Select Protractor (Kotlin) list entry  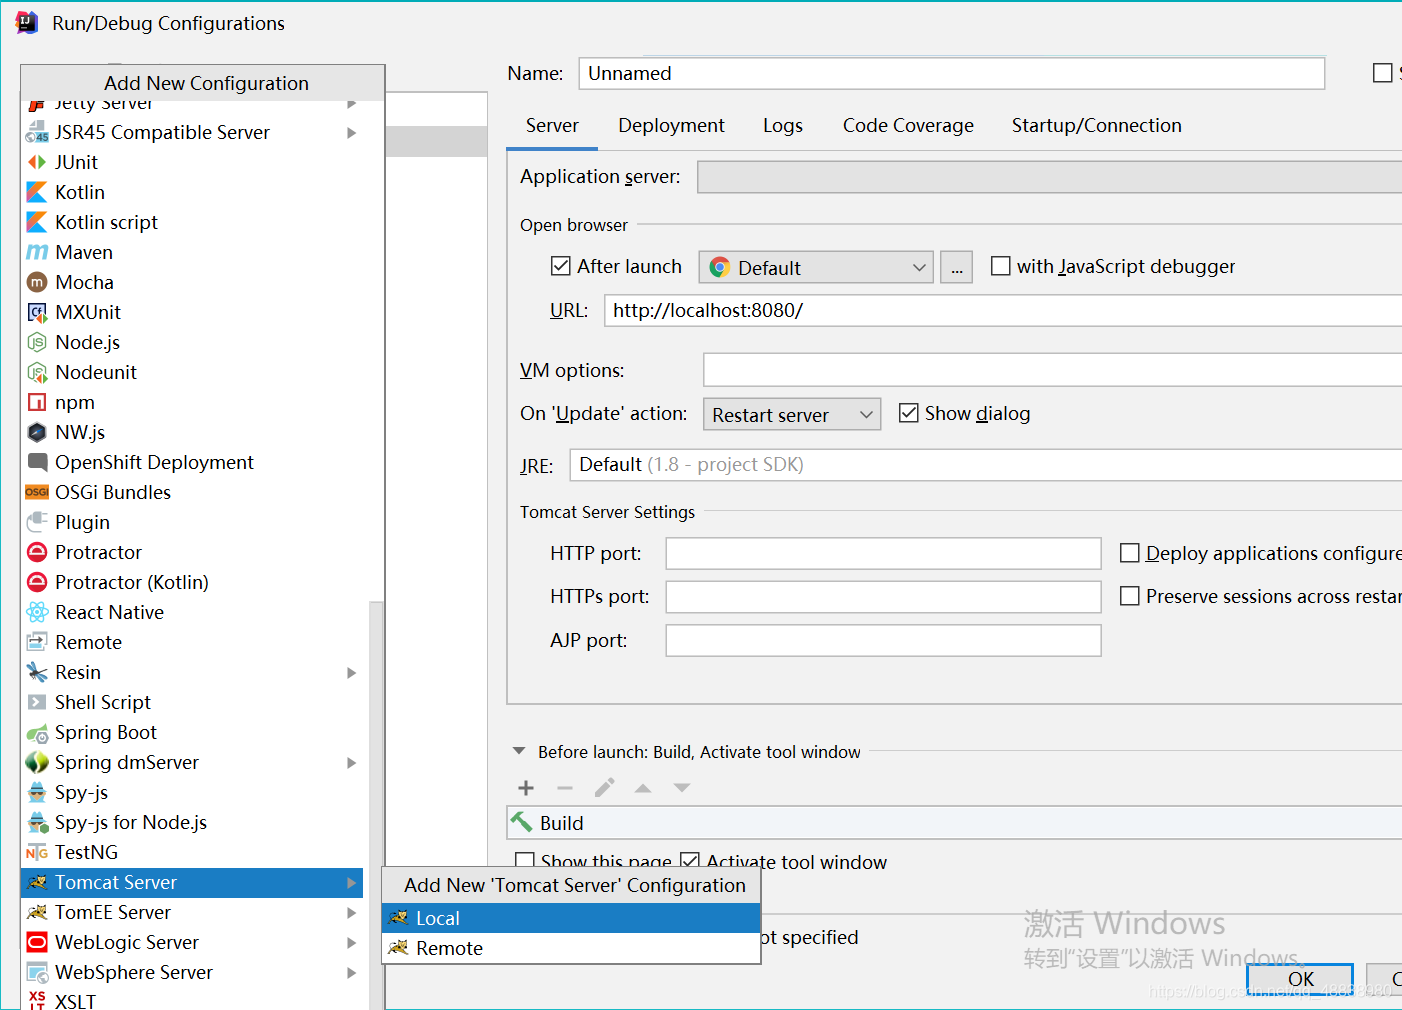[192, 582]
